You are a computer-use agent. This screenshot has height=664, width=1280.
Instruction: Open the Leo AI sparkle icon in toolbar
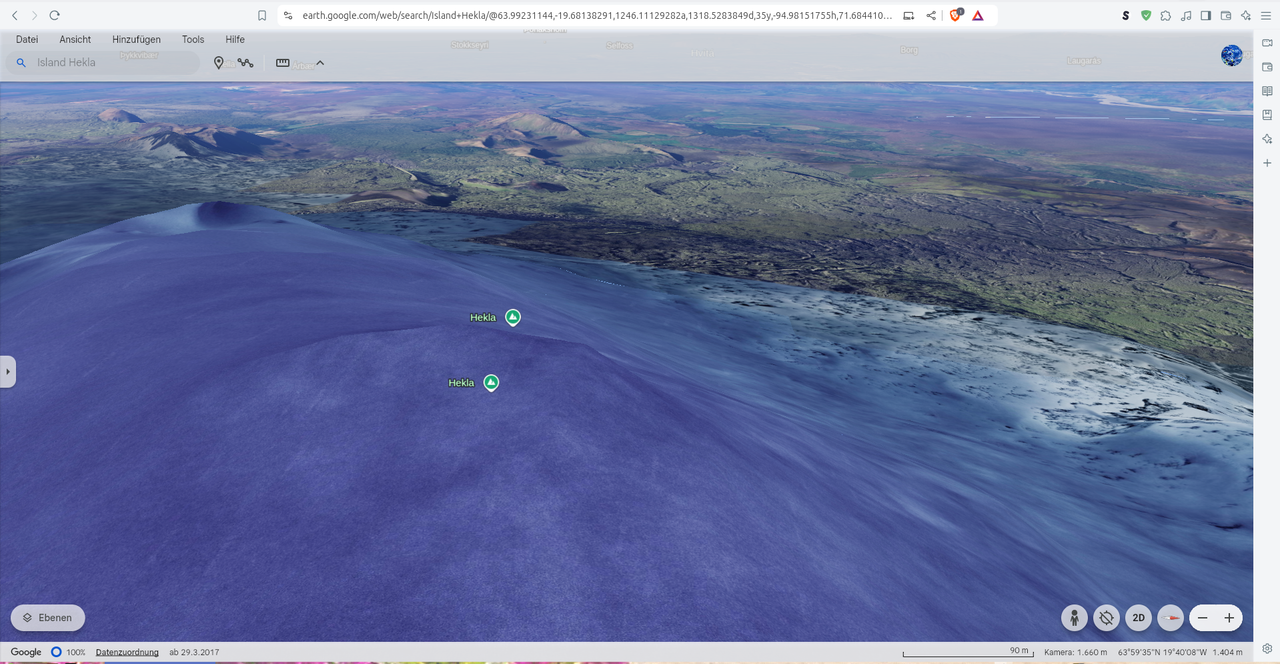1246,15
